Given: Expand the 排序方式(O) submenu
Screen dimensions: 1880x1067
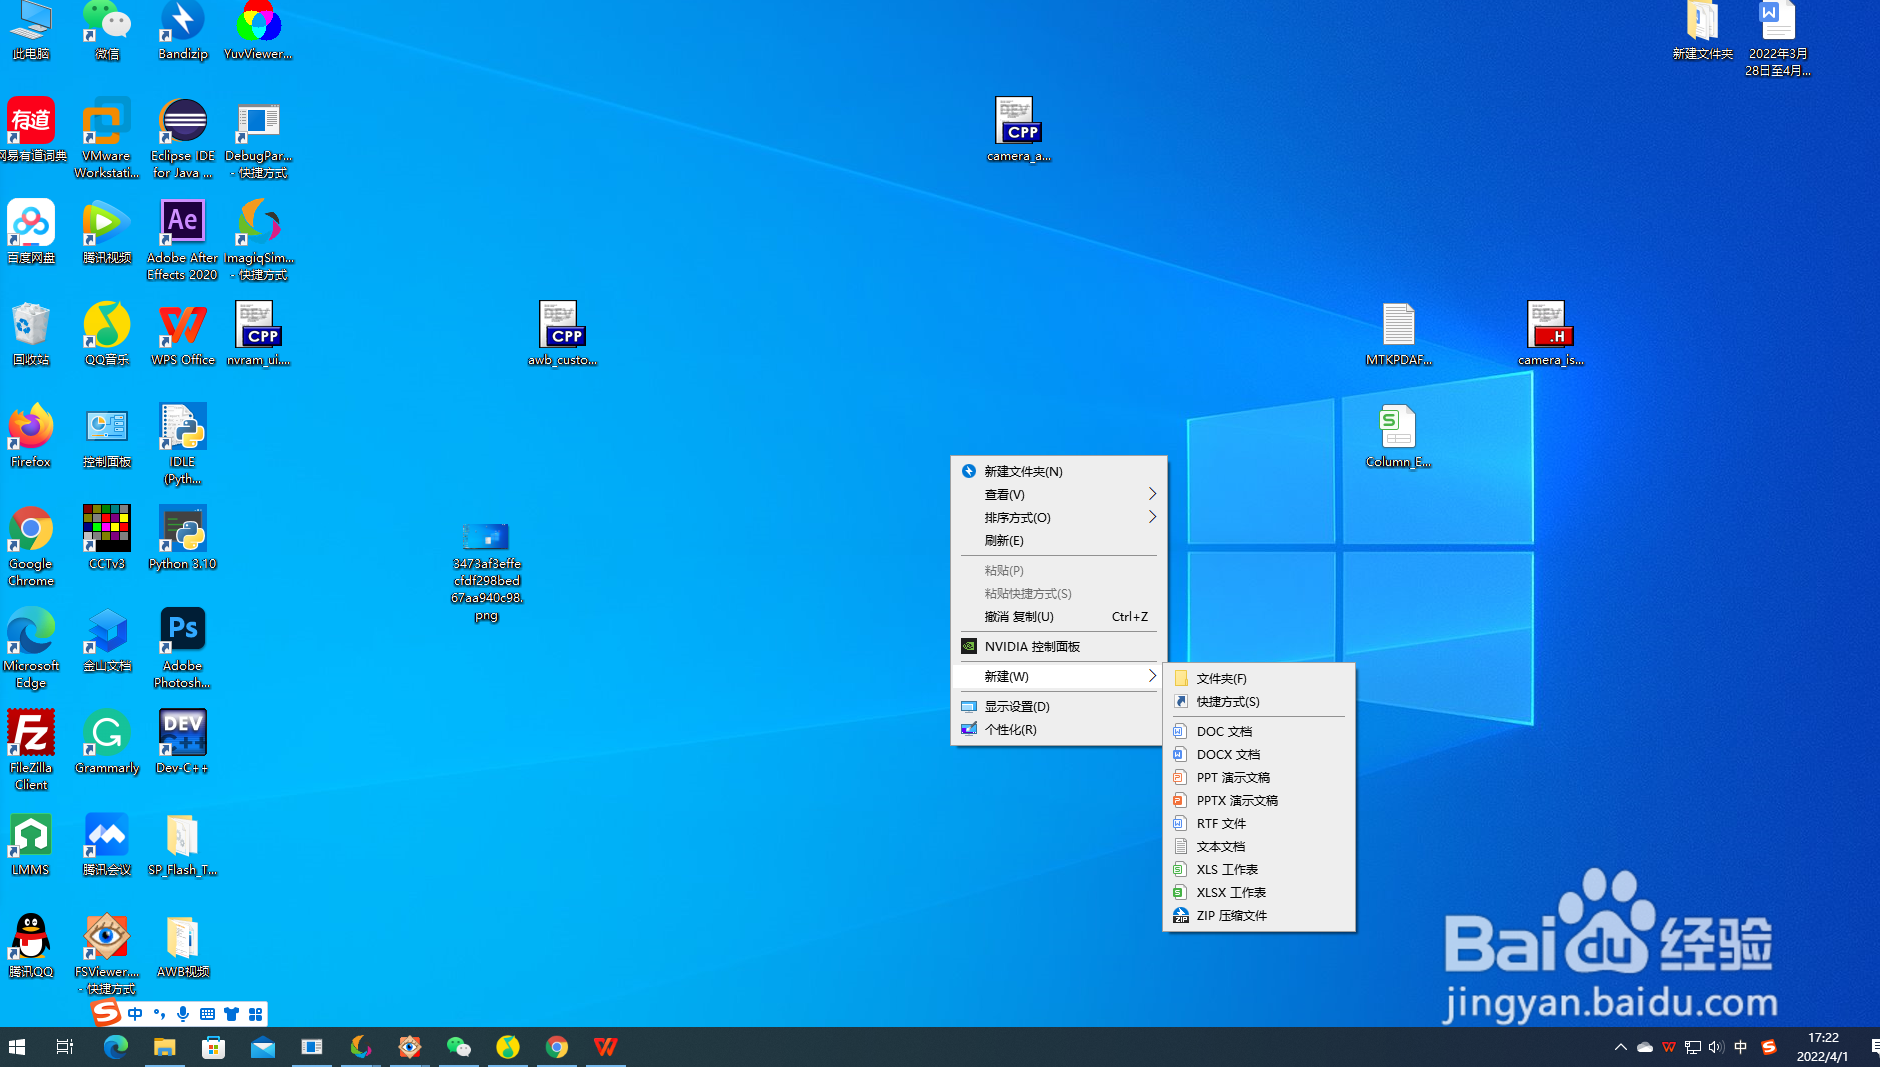Looking at the screenshot, I should pos(1058,517).
